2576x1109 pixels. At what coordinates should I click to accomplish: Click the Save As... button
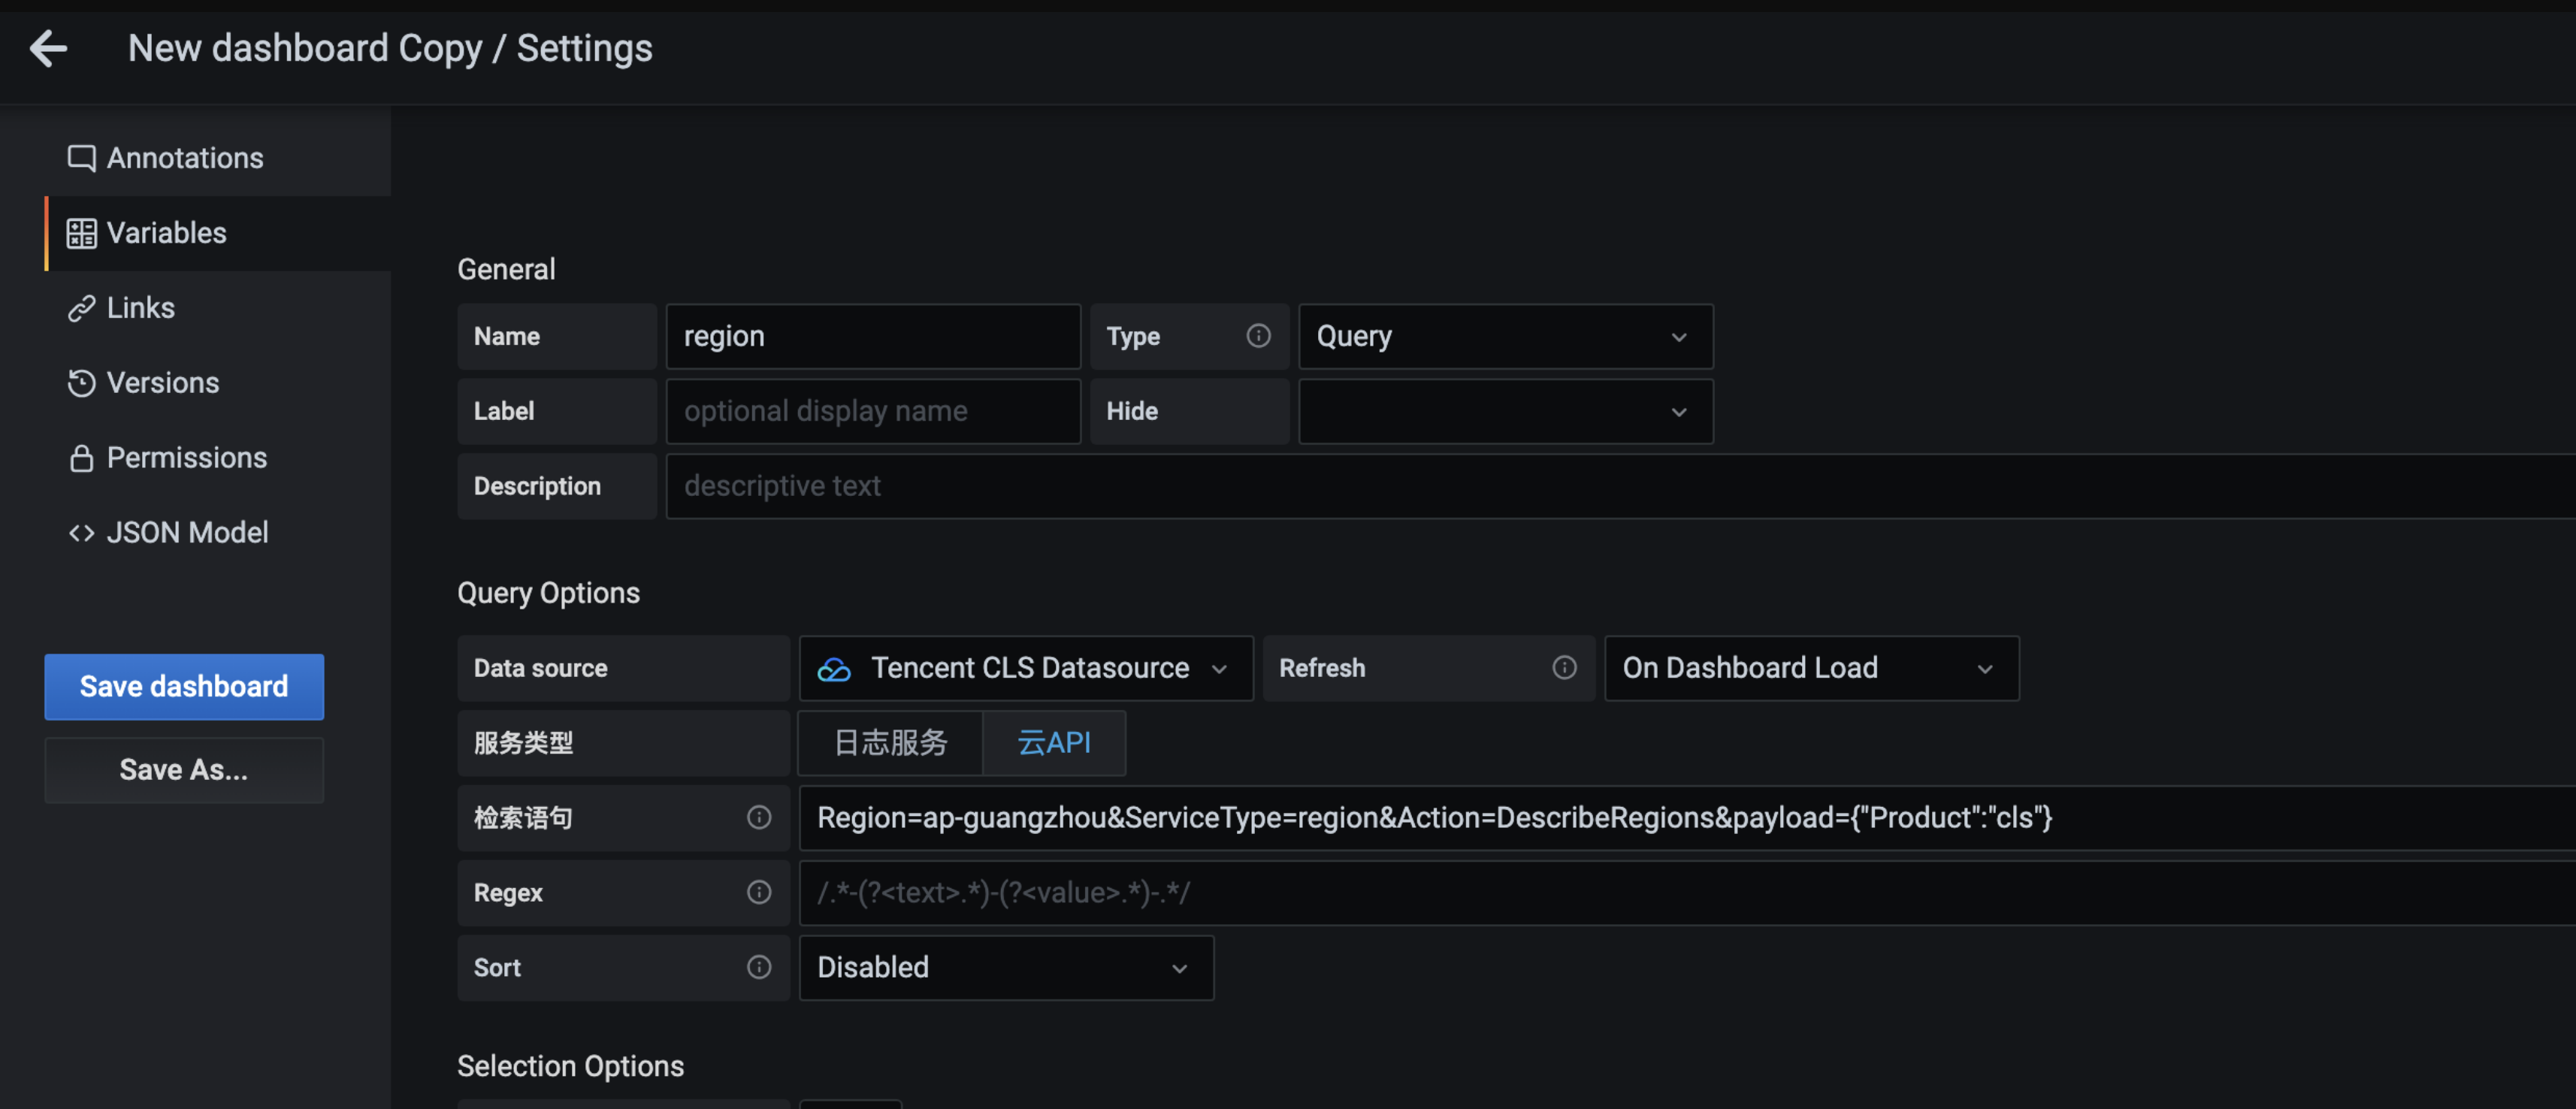click(184, 770)
